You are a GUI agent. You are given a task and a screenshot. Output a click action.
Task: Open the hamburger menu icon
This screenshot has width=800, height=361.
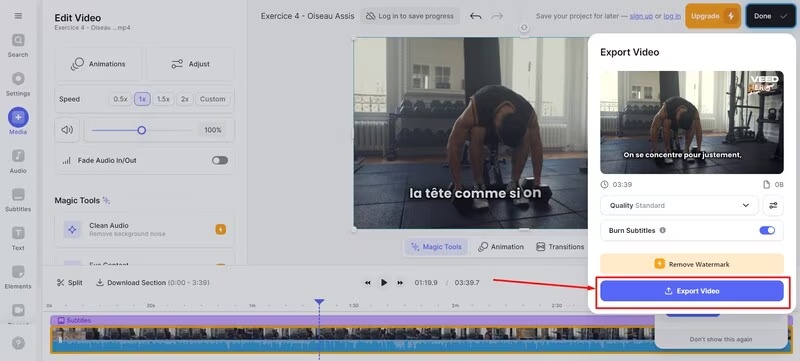18,16
